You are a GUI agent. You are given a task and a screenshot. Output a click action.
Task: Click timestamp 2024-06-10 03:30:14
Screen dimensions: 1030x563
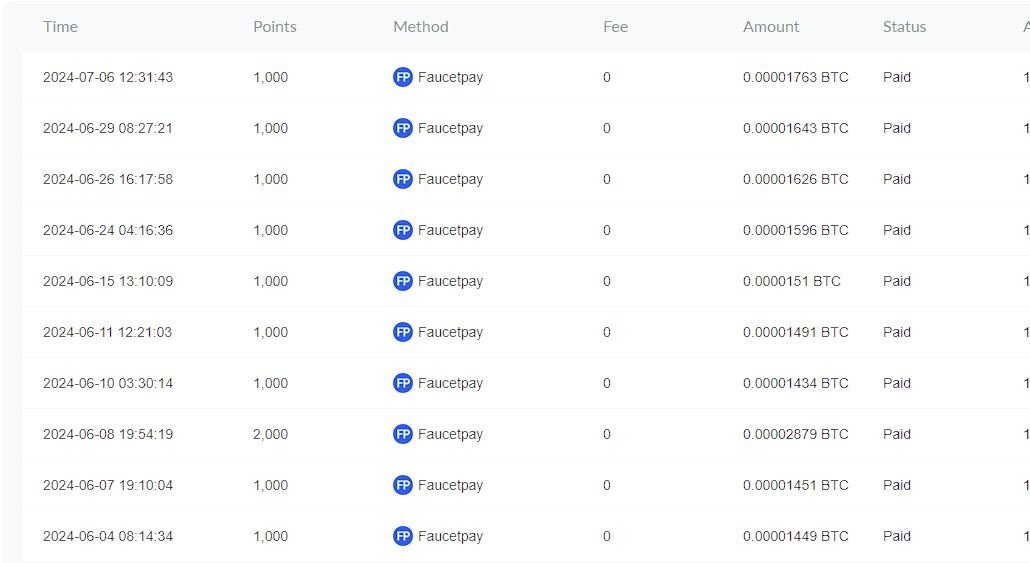click(x=108, y=383)
